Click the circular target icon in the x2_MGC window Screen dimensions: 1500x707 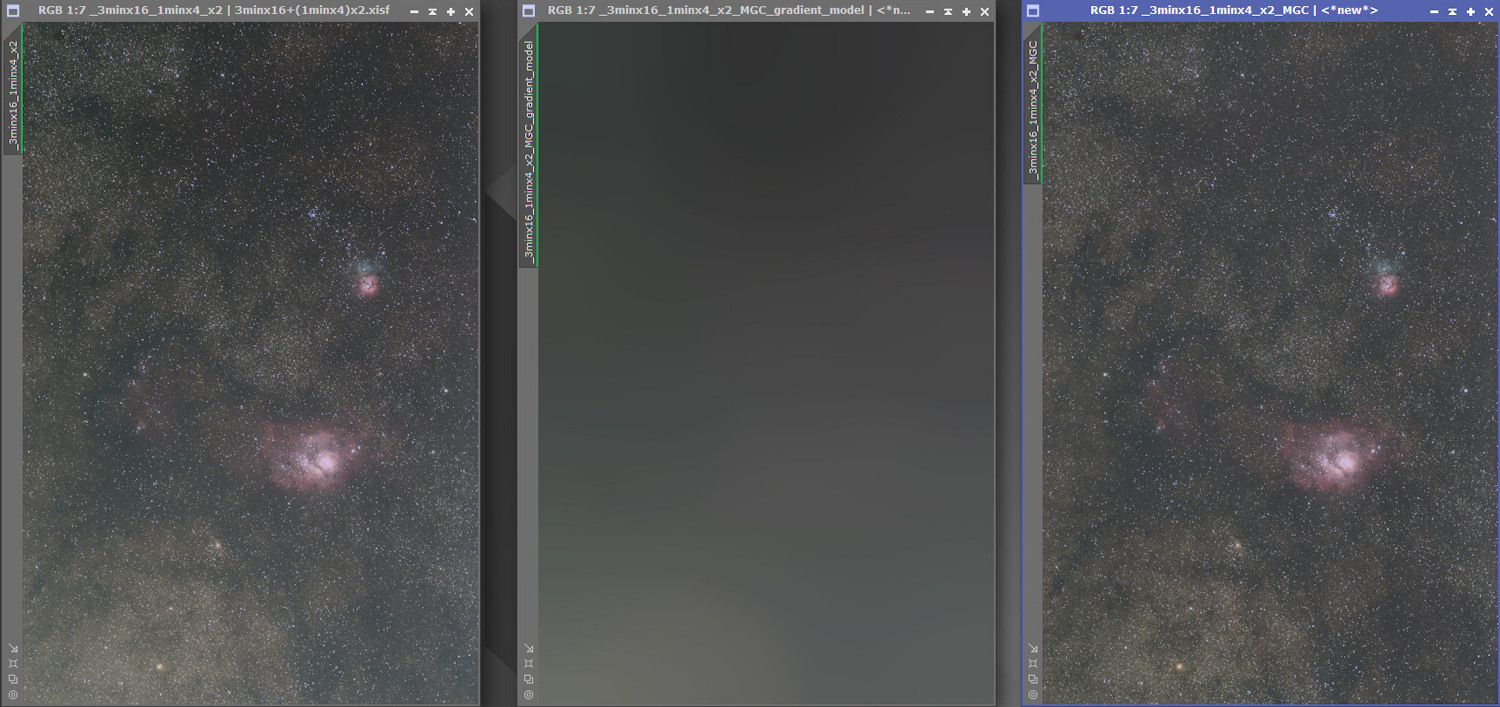[x=1032, y=694]
